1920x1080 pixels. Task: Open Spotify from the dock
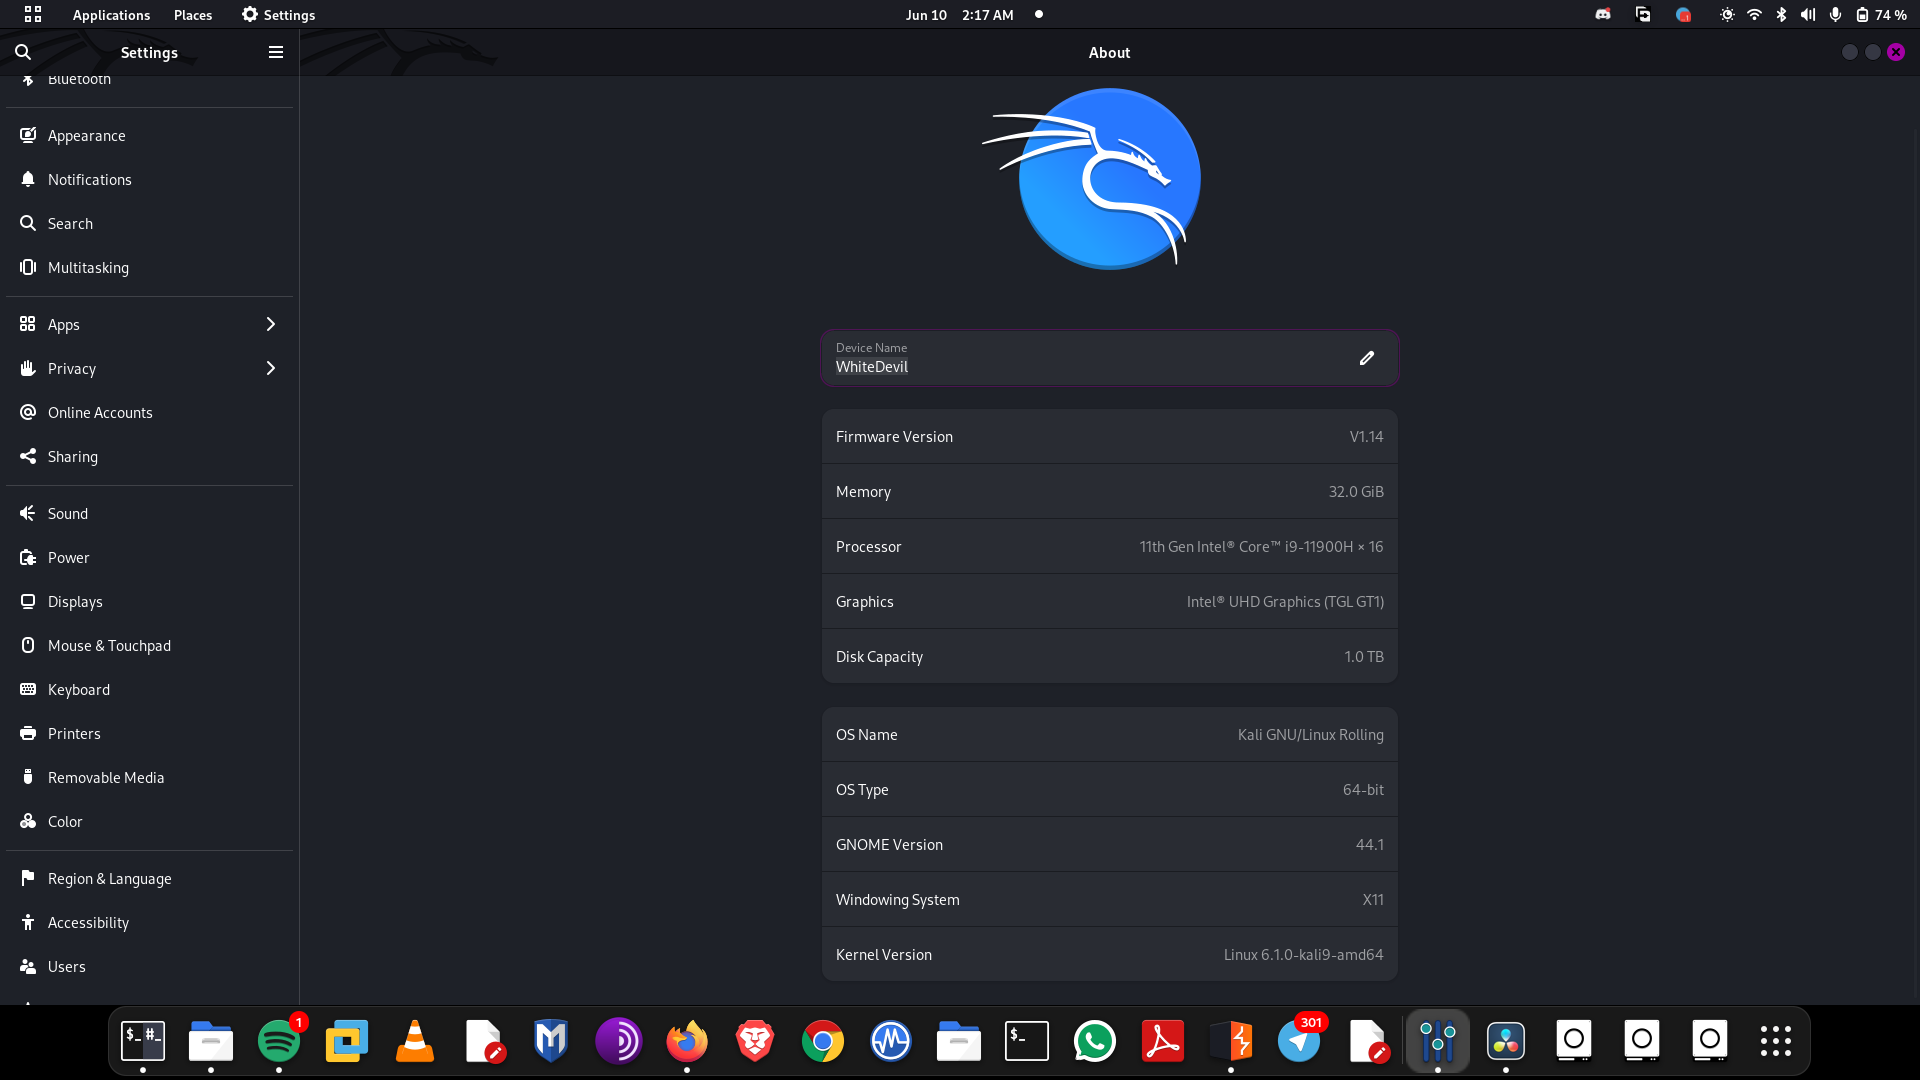(279, 1041)
